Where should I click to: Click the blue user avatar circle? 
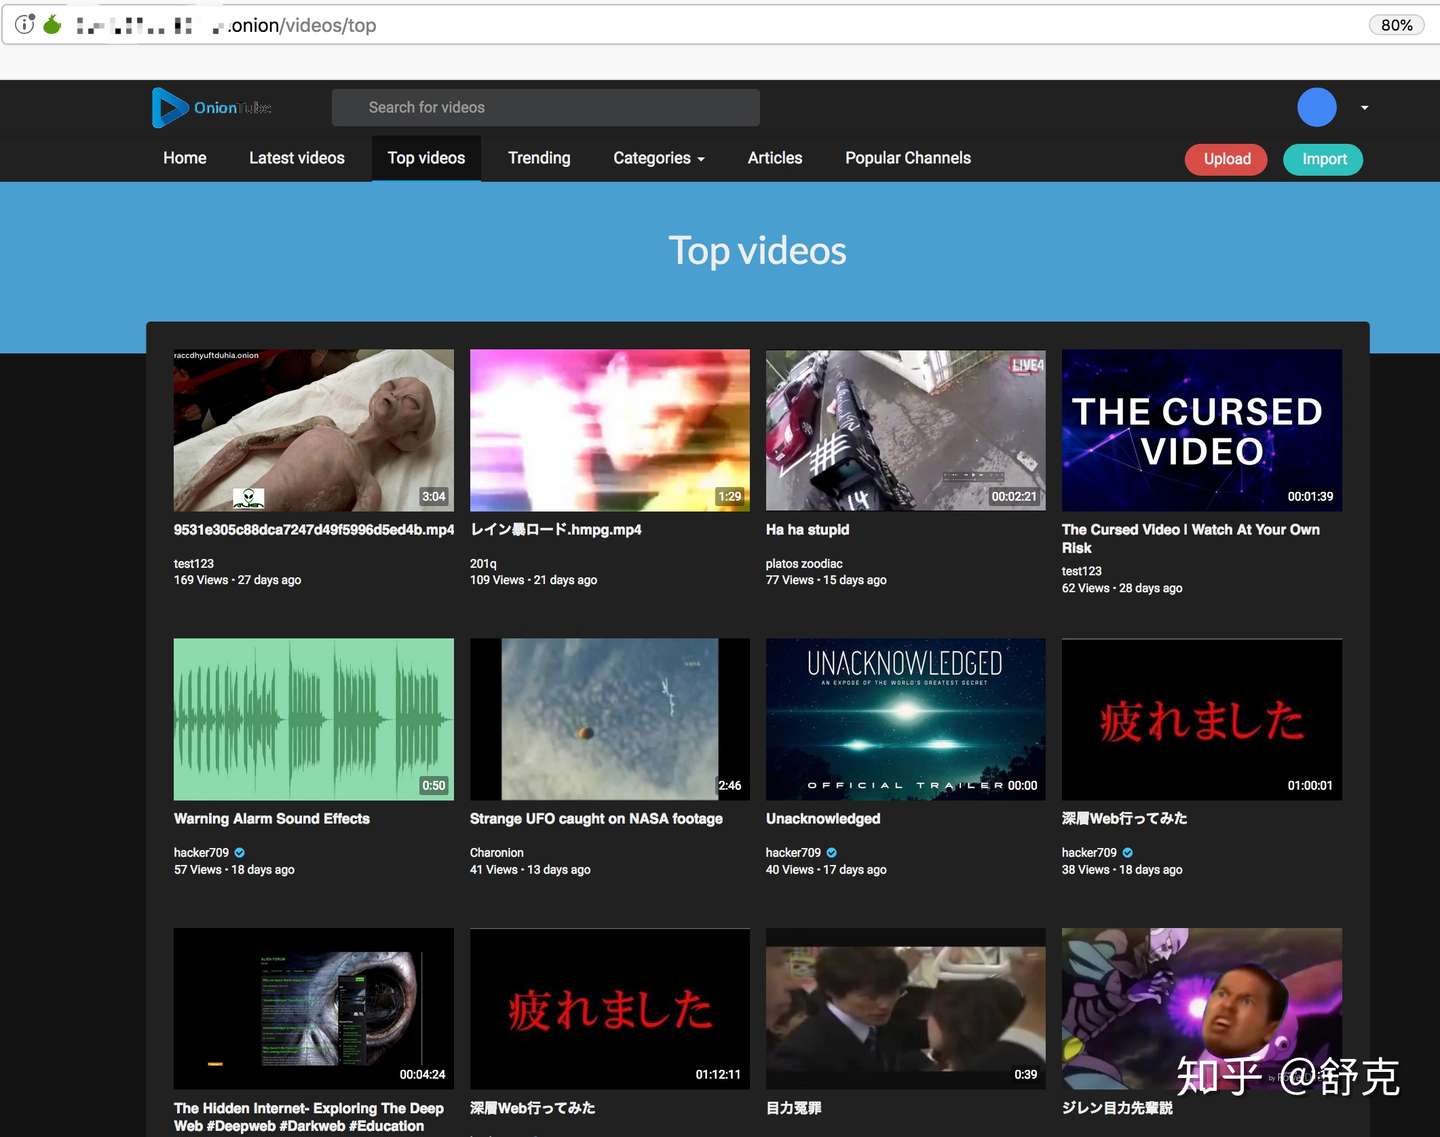(1317, 107)
